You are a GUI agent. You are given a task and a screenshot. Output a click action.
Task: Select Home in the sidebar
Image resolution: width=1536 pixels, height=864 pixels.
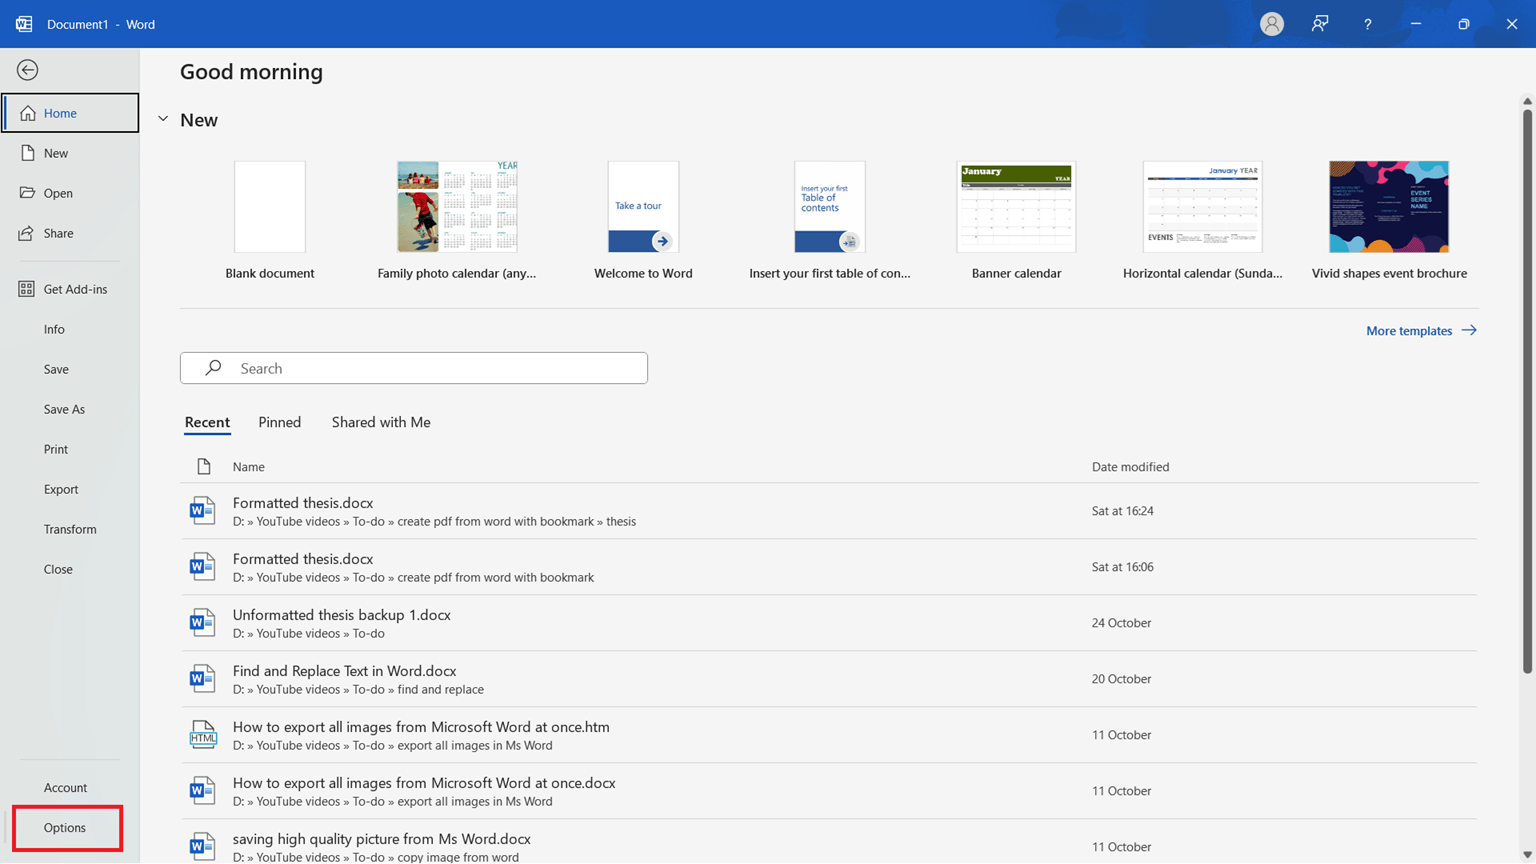(70, 113)
